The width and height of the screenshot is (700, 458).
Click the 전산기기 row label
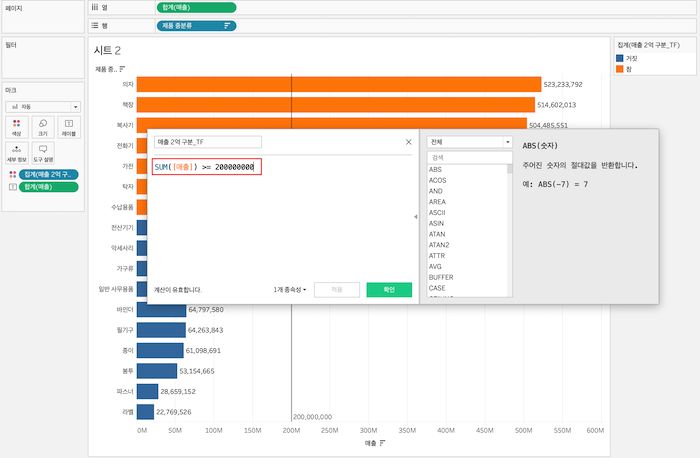pos(122,228)
